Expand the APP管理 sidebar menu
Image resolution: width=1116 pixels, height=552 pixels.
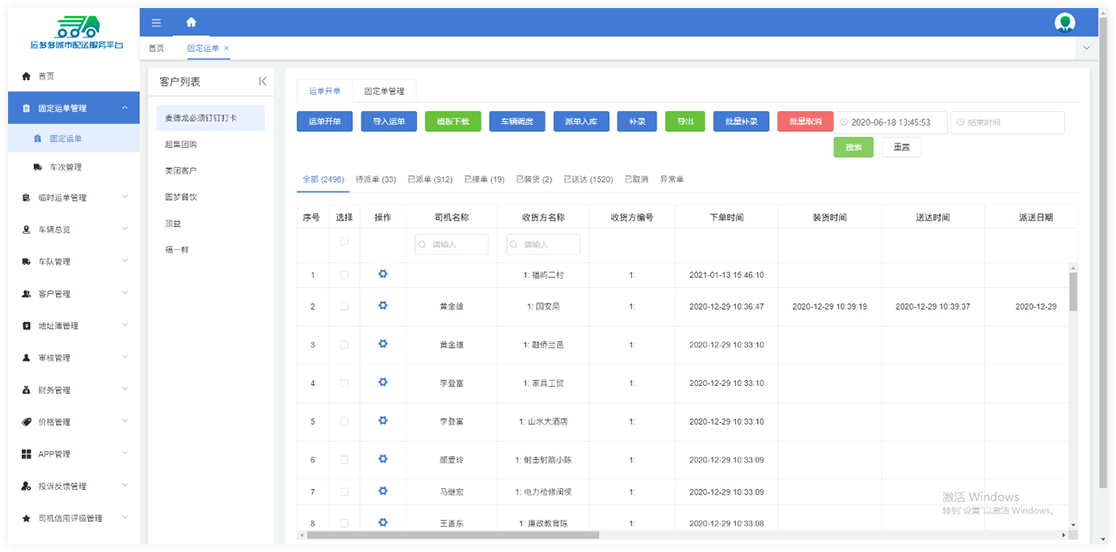pos(74,454)
